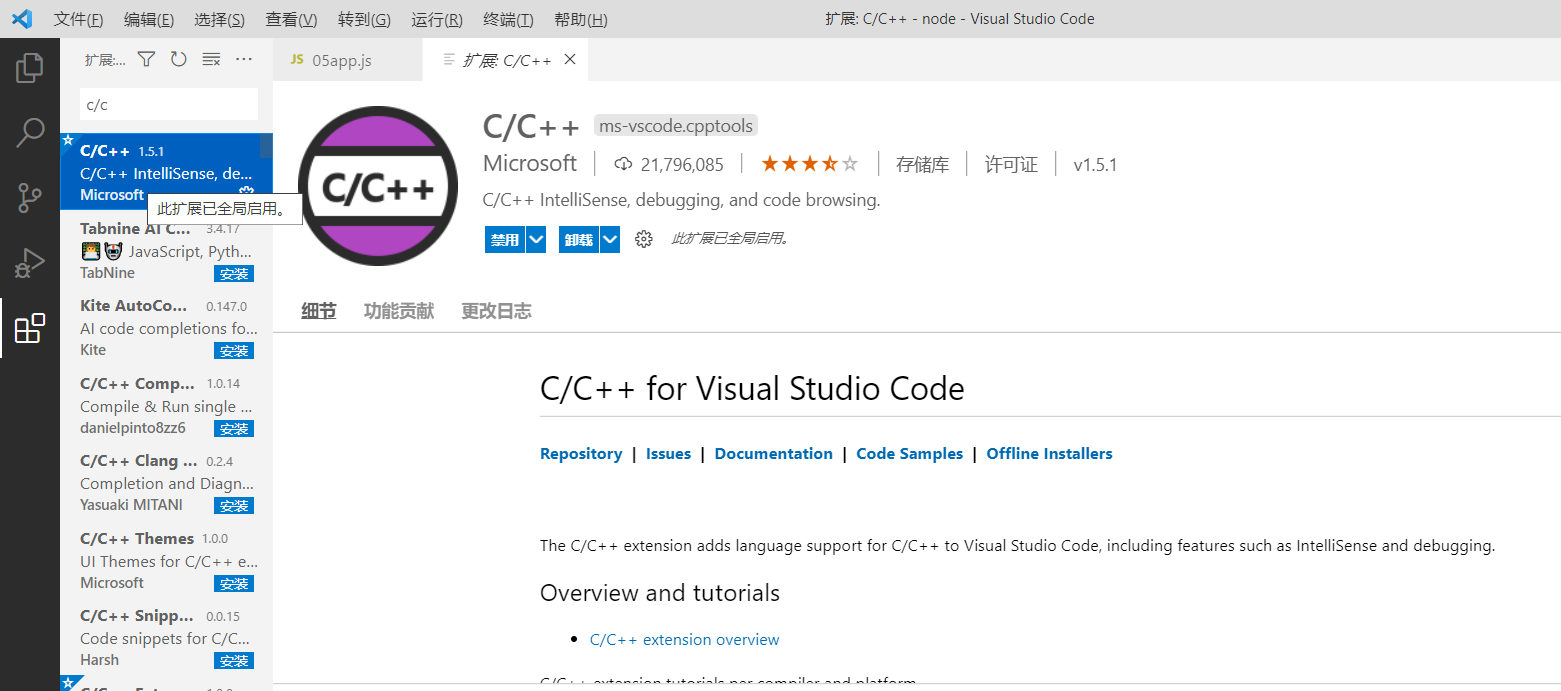
Task: Open the Issues link in readme
Action: click(668, 454)
